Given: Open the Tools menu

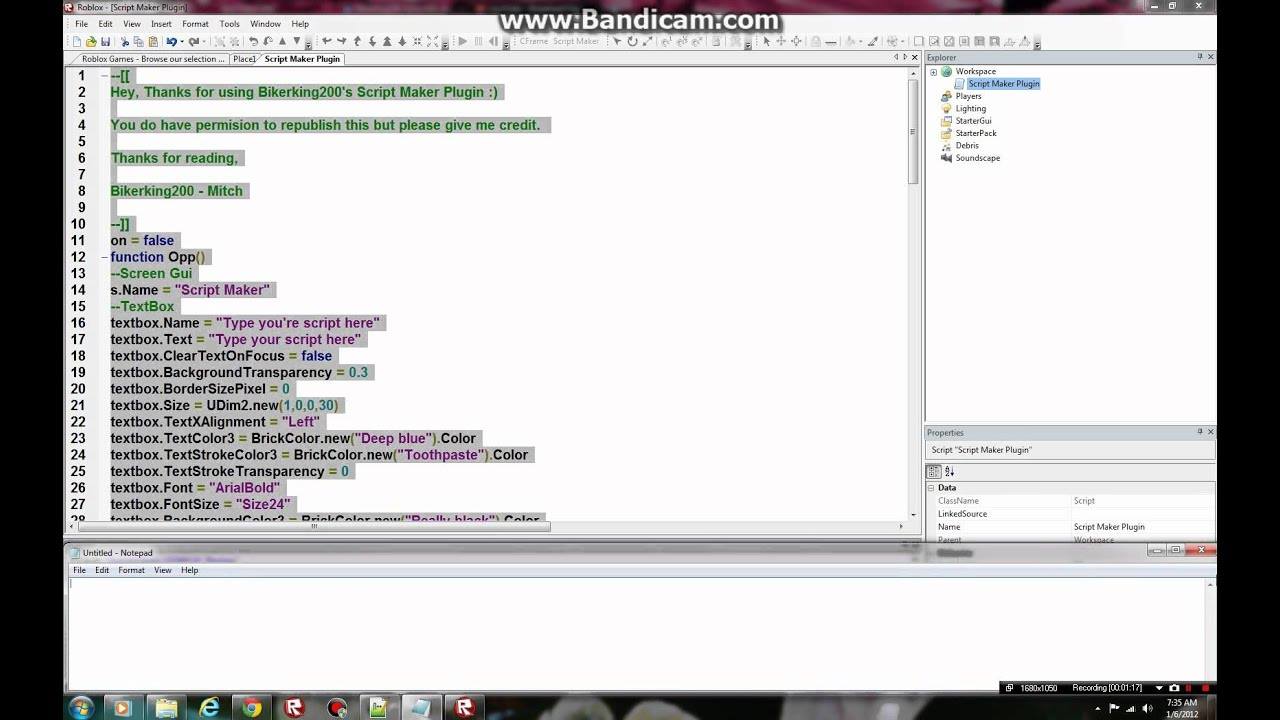Looking at the screenshot, I should (230, 24).
